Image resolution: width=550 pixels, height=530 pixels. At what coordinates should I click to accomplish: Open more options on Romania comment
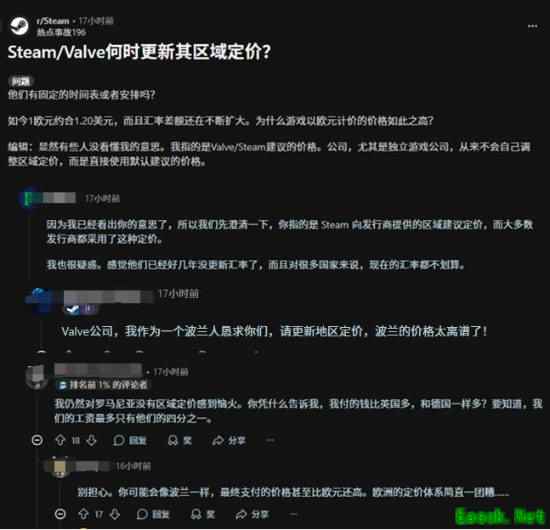click(270, 440)
